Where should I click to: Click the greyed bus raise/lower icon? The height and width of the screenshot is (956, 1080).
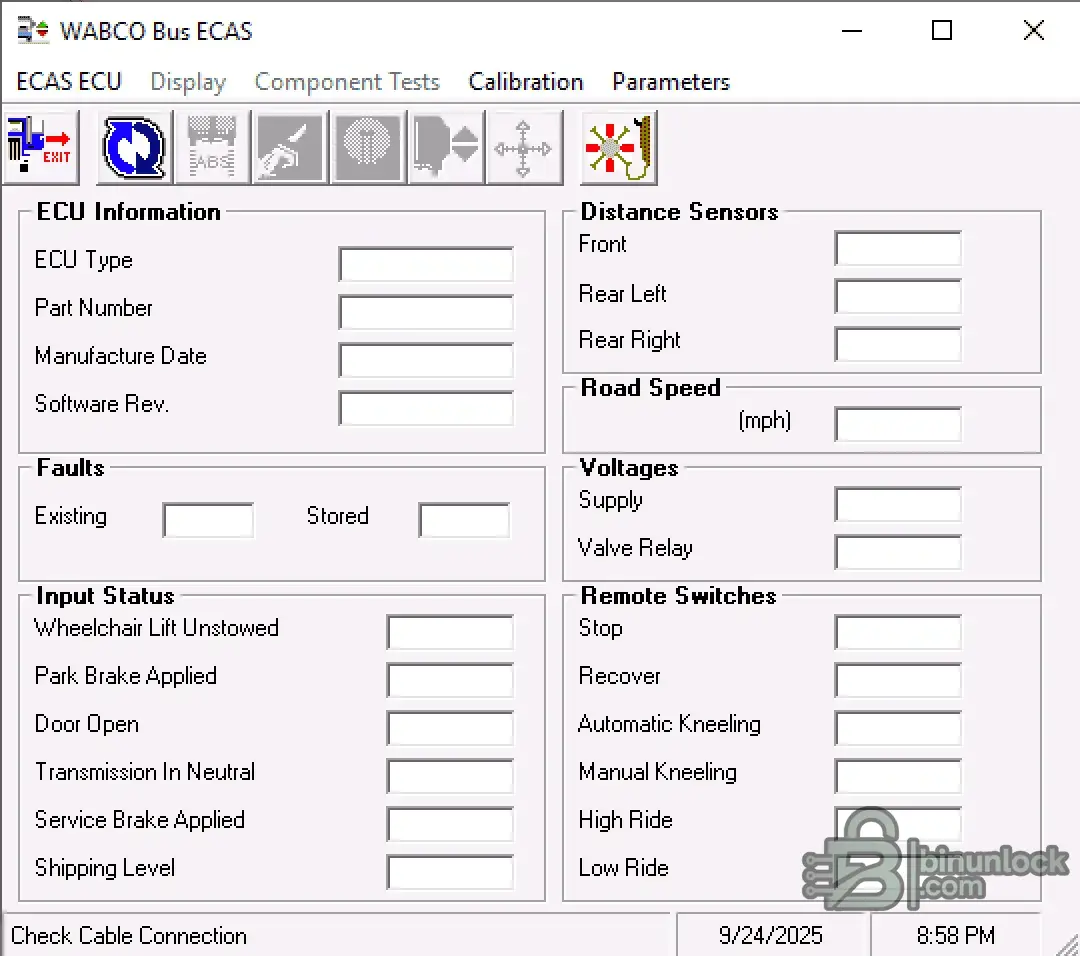tap(446, 147)
